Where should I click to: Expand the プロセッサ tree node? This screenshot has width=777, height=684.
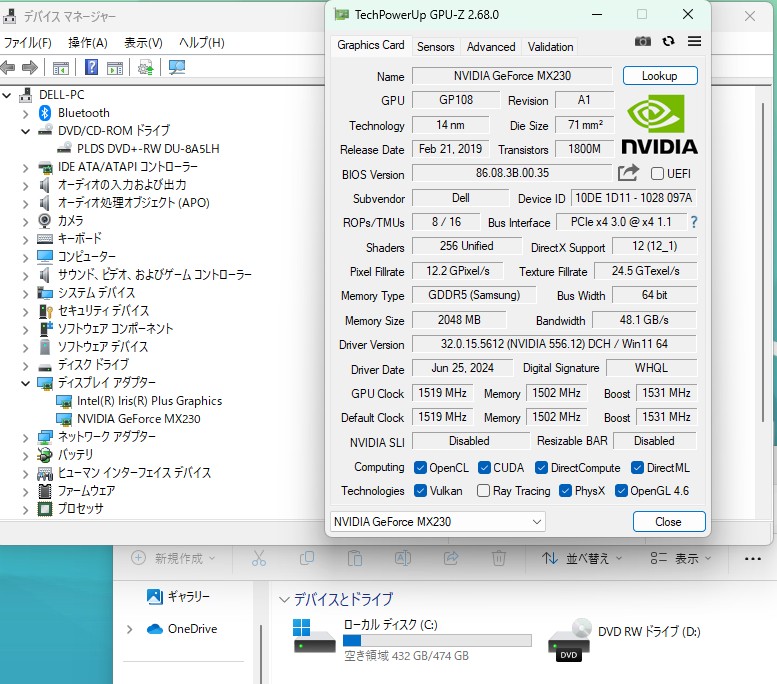tap(25, 510)
